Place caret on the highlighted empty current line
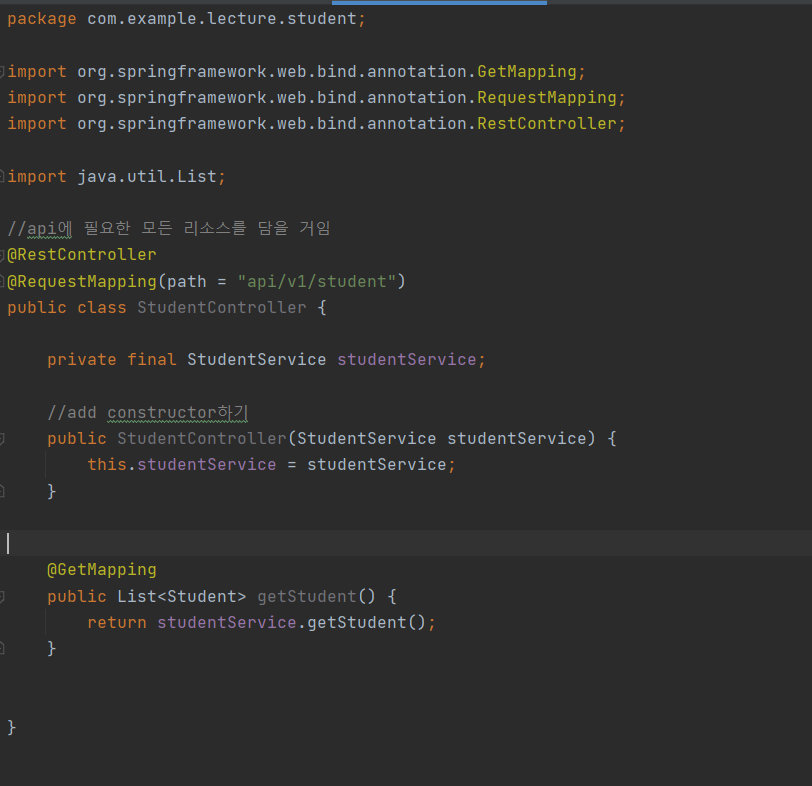 (x=406, y=543)
